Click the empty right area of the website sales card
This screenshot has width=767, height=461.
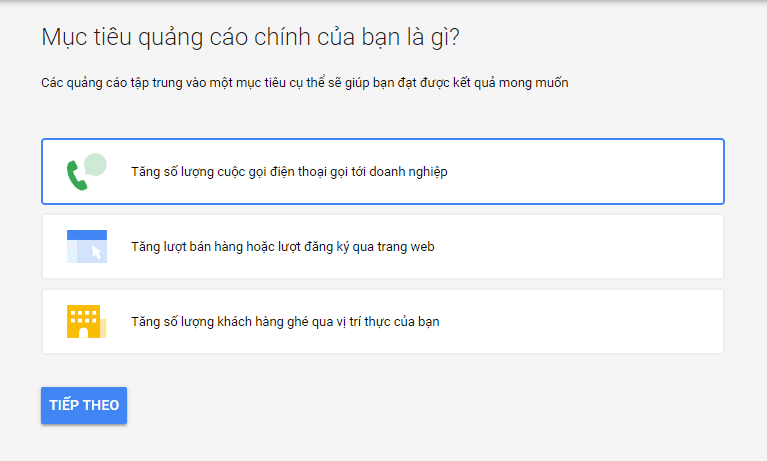click(x=600, y=246)
